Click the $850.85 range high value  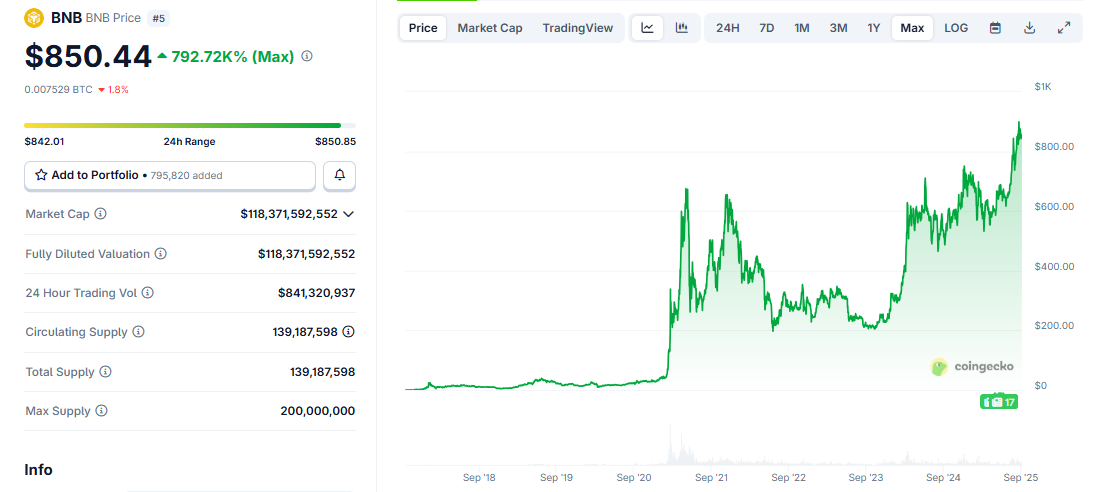(336, 141)
